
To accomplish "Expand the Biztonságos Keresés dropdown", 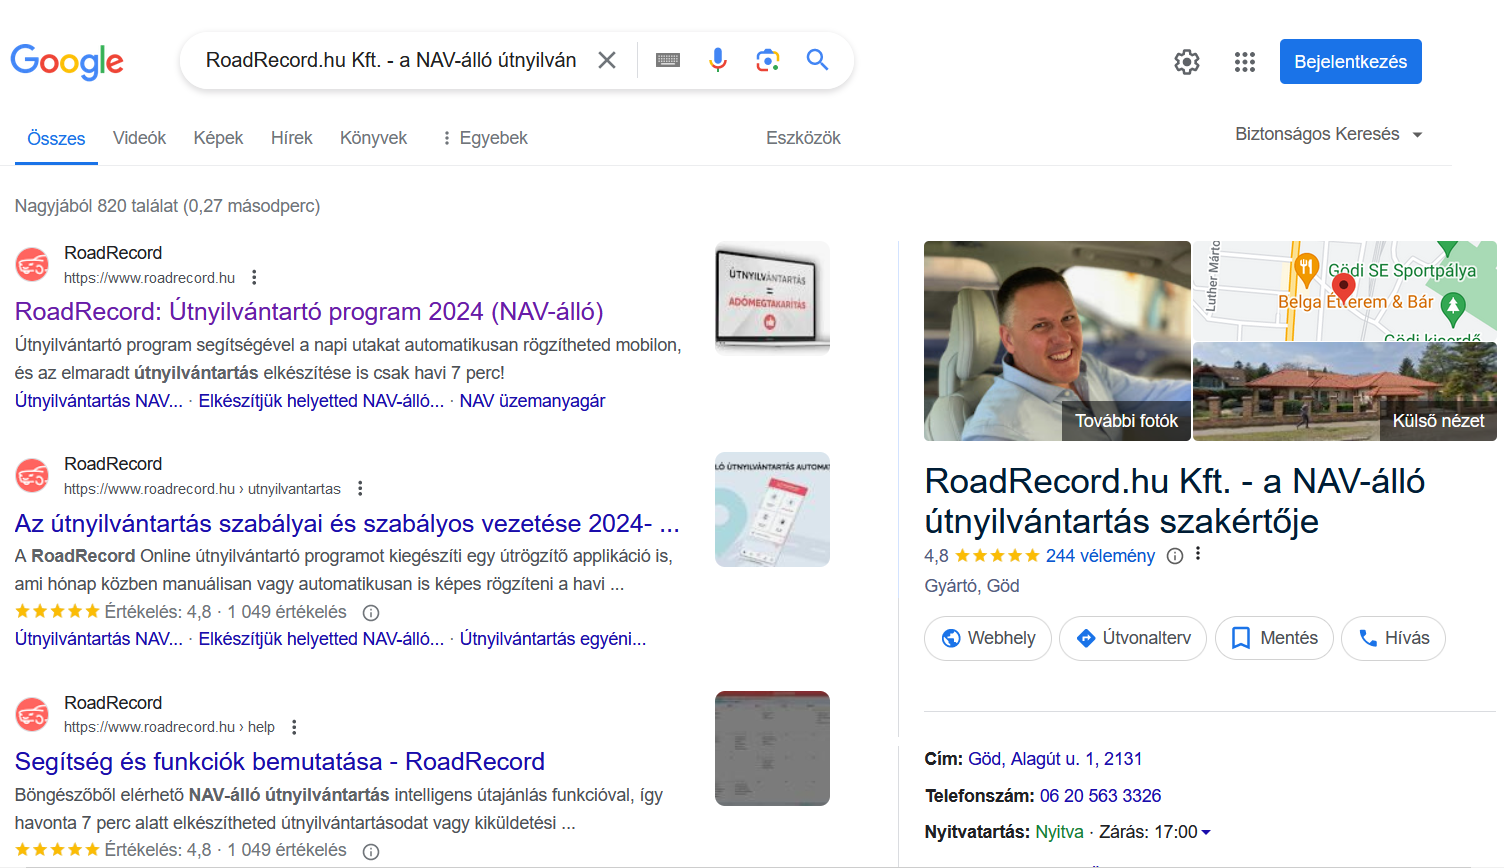I will tap(1328, 134).
